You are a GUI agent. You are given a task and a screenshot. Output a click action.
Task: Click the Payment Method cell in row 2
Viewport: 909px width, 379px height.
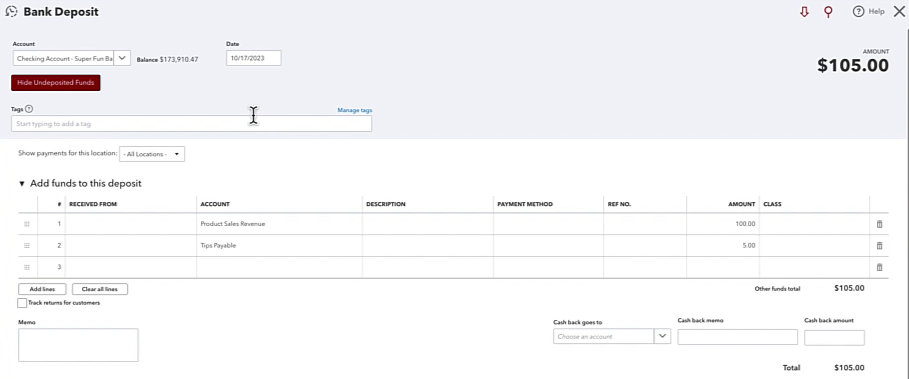pos(548,246)
